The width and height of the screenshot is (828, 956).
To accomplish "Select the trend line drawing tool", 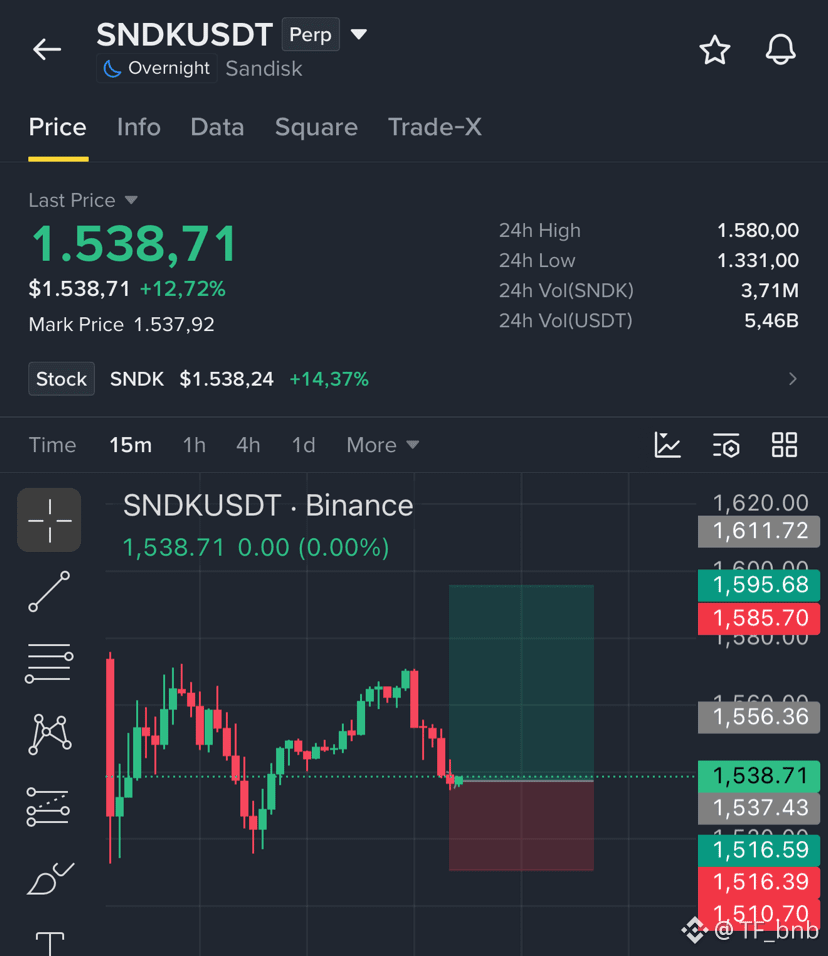I will (49, 592).
